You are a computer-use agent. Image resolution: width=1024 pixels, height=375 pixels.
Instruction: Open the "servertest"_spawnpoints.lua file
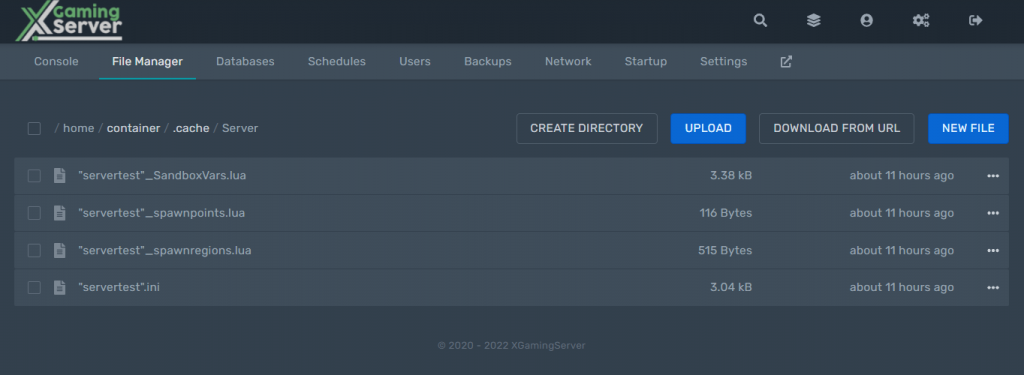(161, 213)
